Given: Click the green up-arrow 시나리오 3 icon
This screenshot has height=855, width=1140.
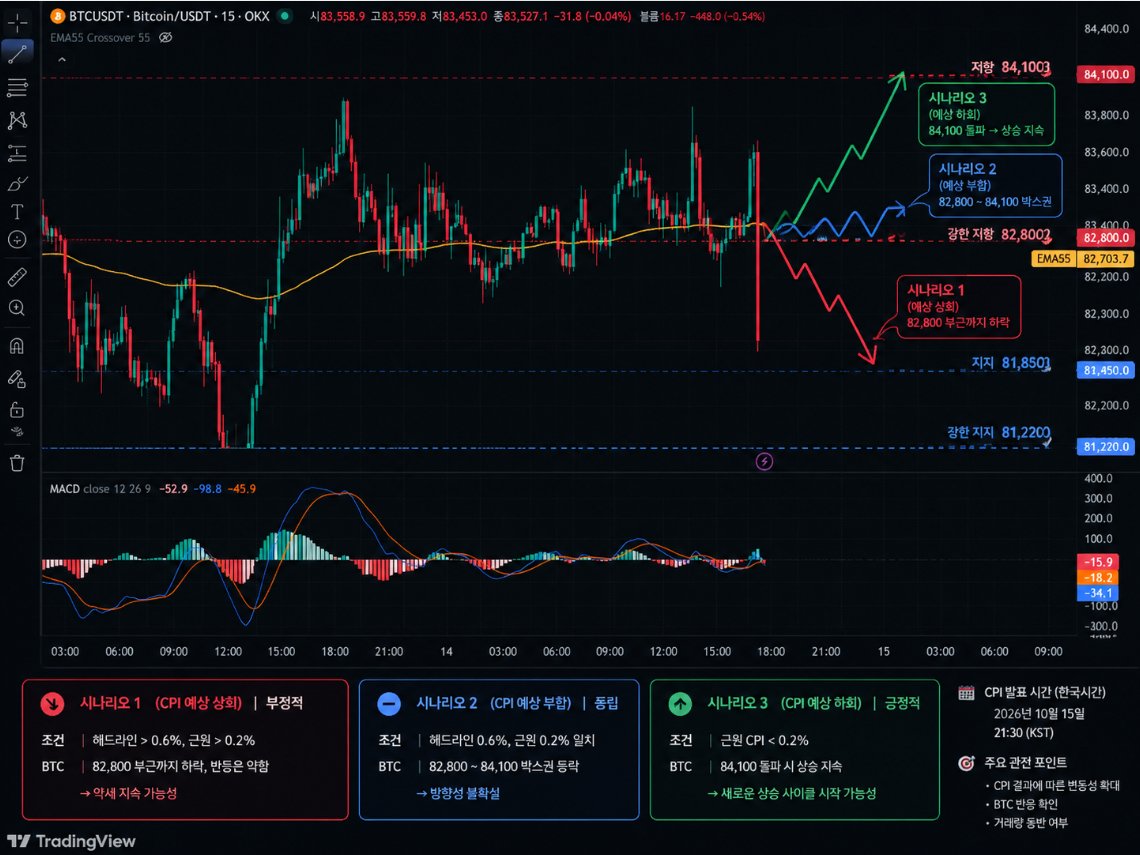Looking at the screenshot, I should coord(680,703).
